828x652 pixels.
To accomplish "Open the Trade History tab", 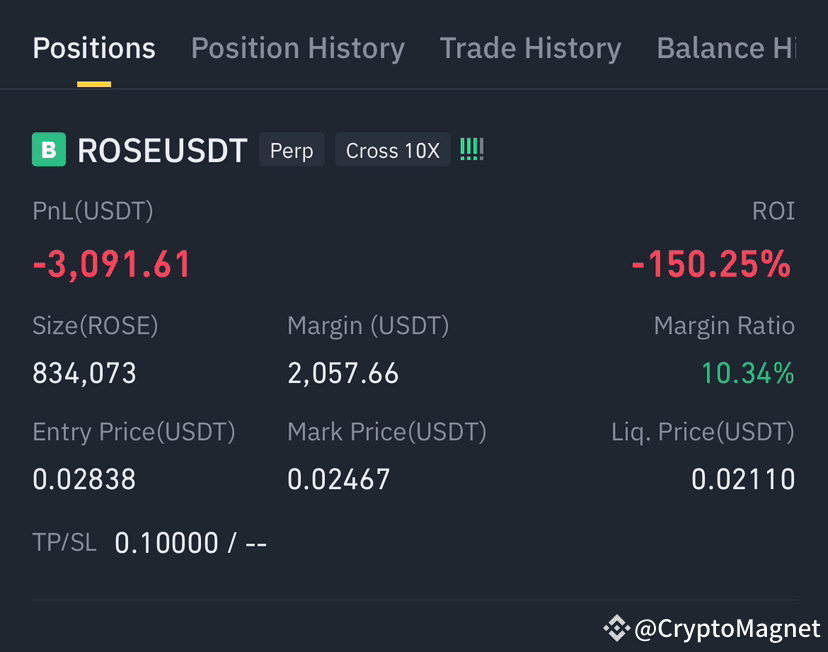I will click(x=530, y=47).
